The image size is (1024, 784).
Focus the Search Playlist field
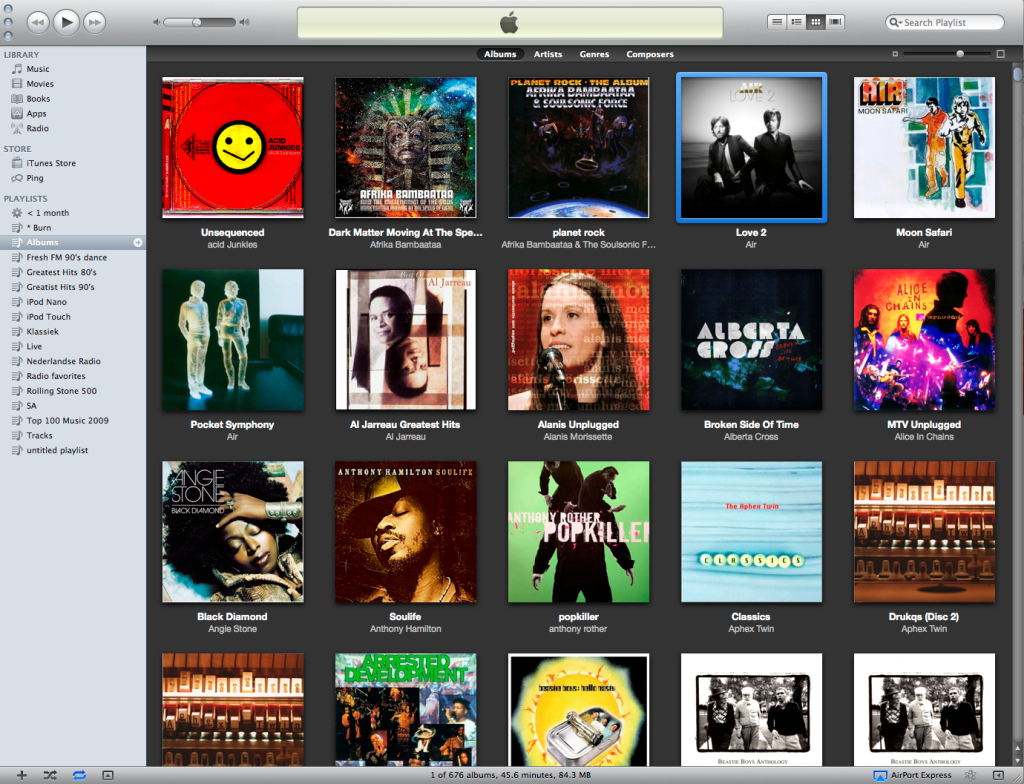944,22
